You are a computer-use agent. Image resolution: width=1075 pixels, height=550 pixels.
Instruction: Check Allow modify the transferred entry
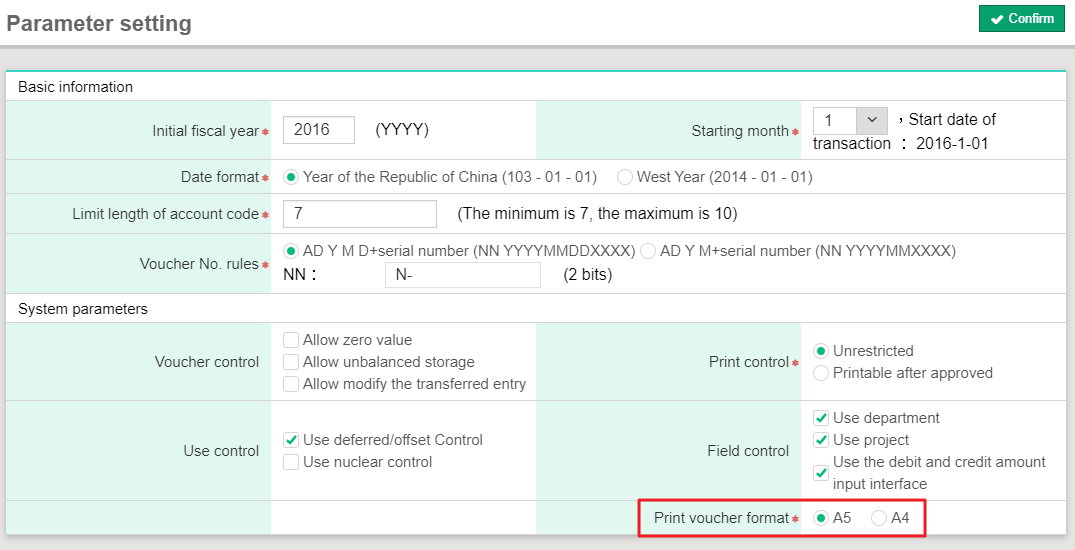pos(291,384)
